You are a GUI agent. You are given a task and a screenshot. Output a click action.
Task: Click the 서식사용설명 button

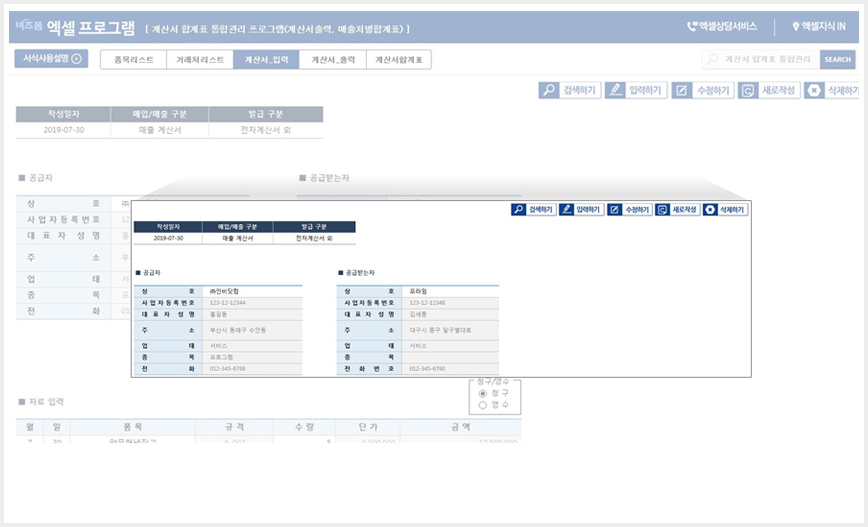[x=51, y=58]
